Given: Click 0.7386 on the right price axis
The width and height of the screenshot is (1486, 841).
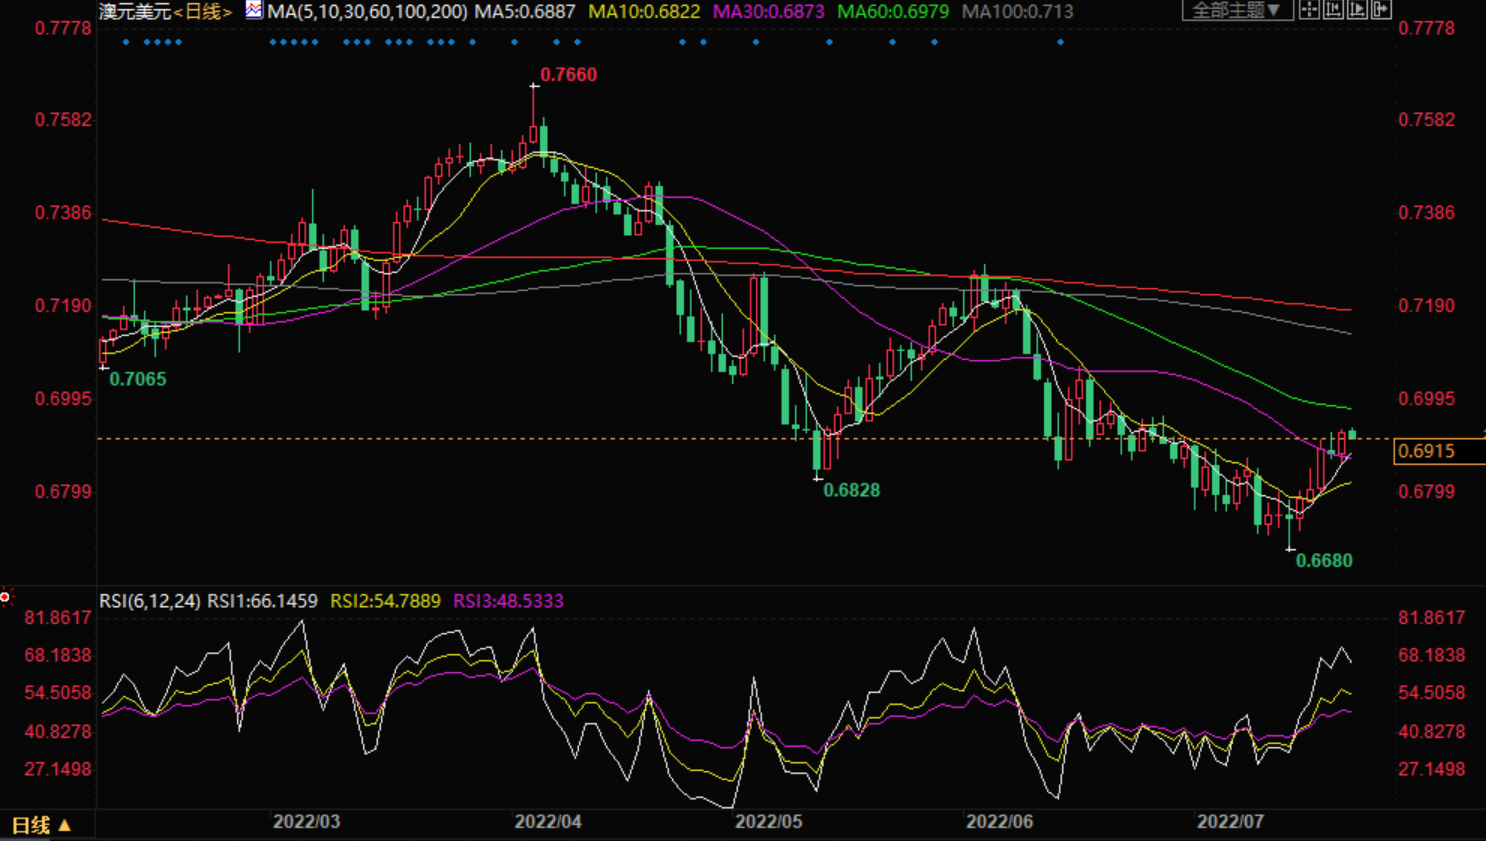Looking at the screenshot, I should [1427, 213].
